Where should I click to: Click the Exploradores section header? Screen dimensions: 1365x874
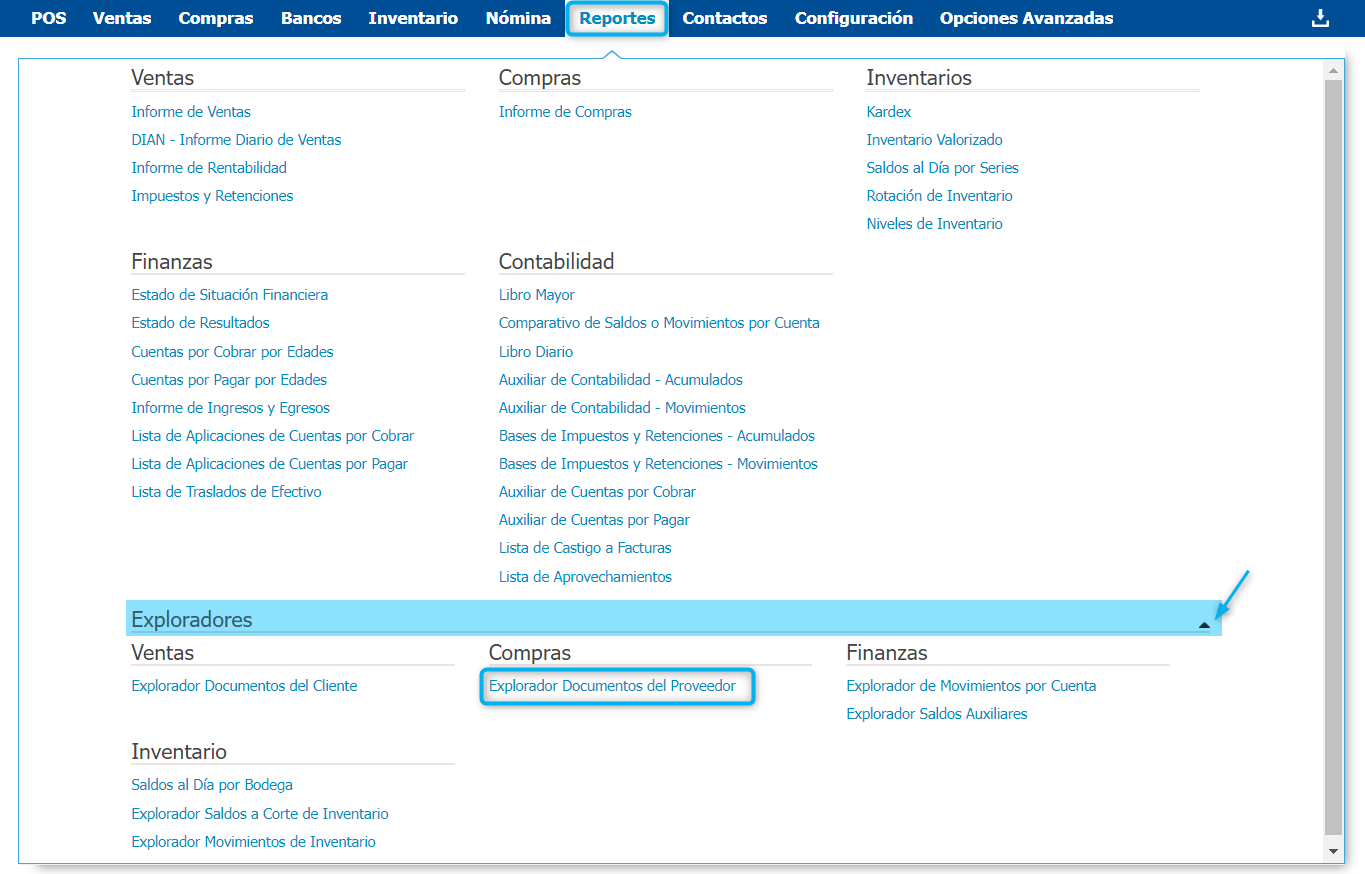point(192,619)
